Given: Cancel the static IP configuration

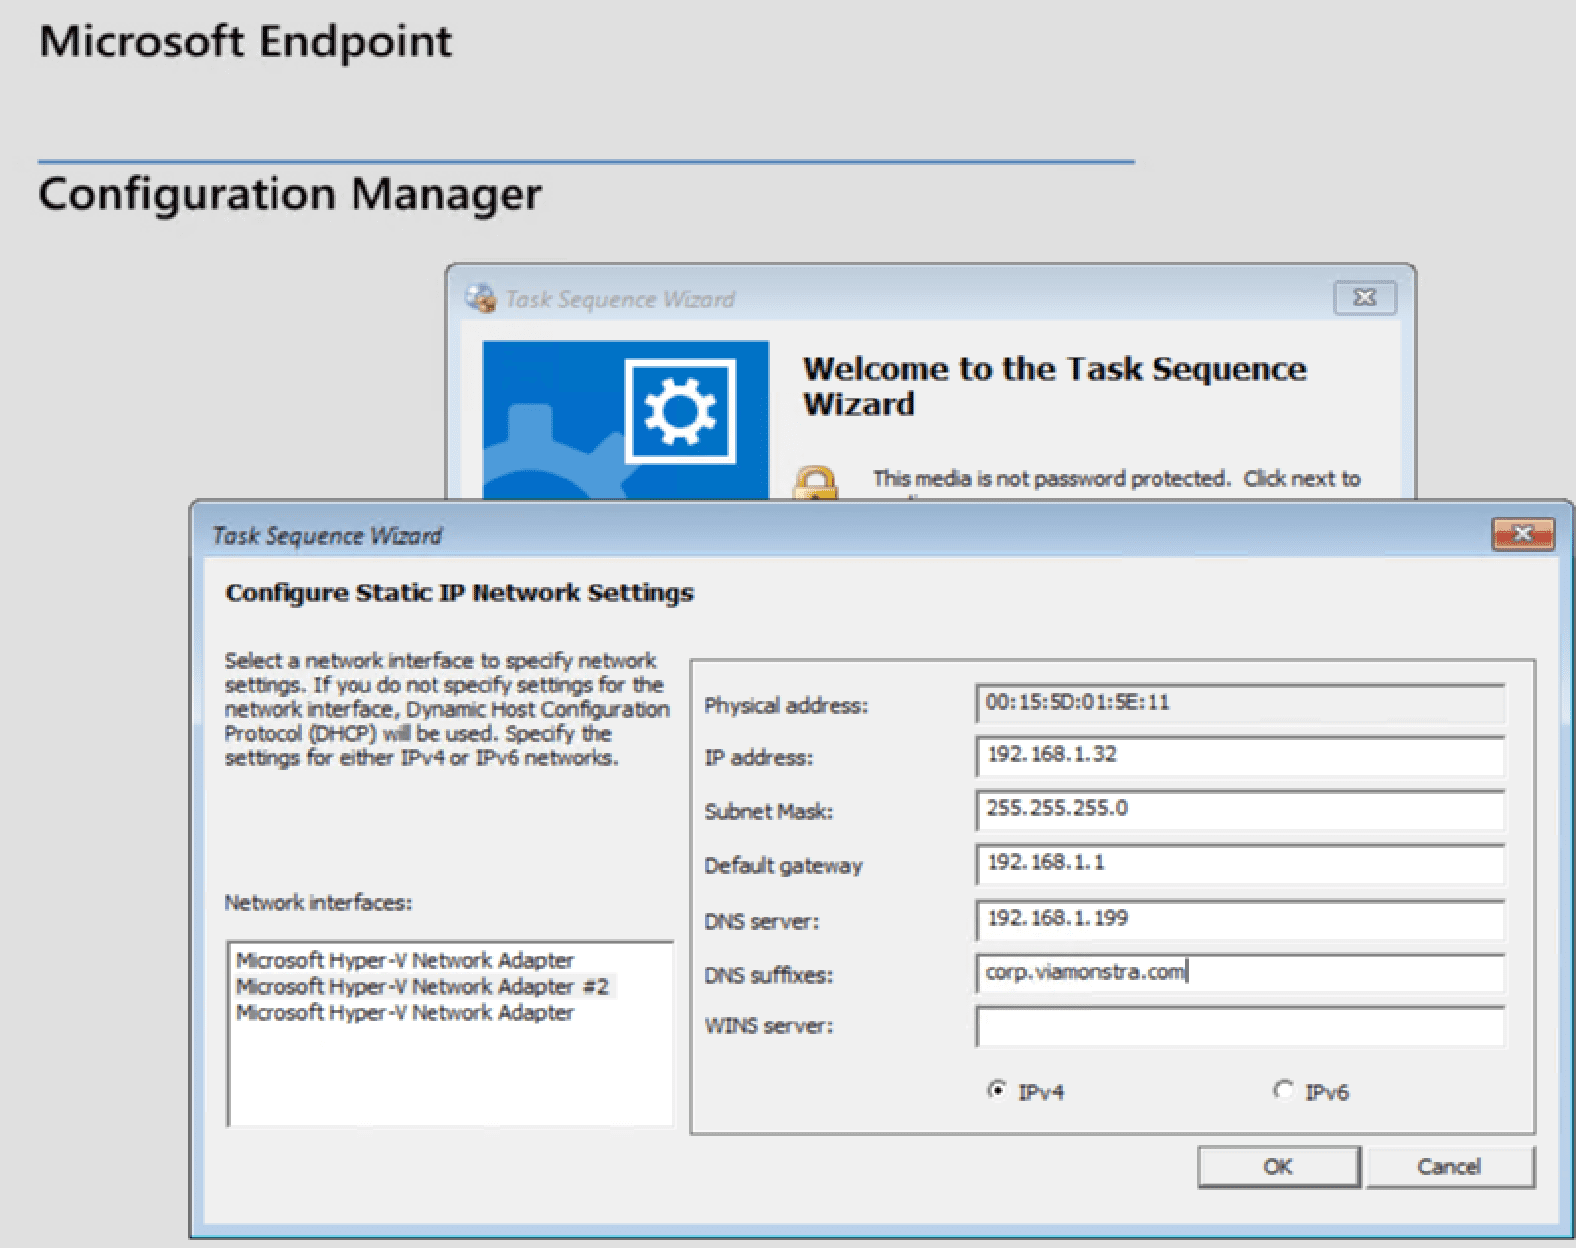Looking at the screenshot, I should tap(1448, 1167).
